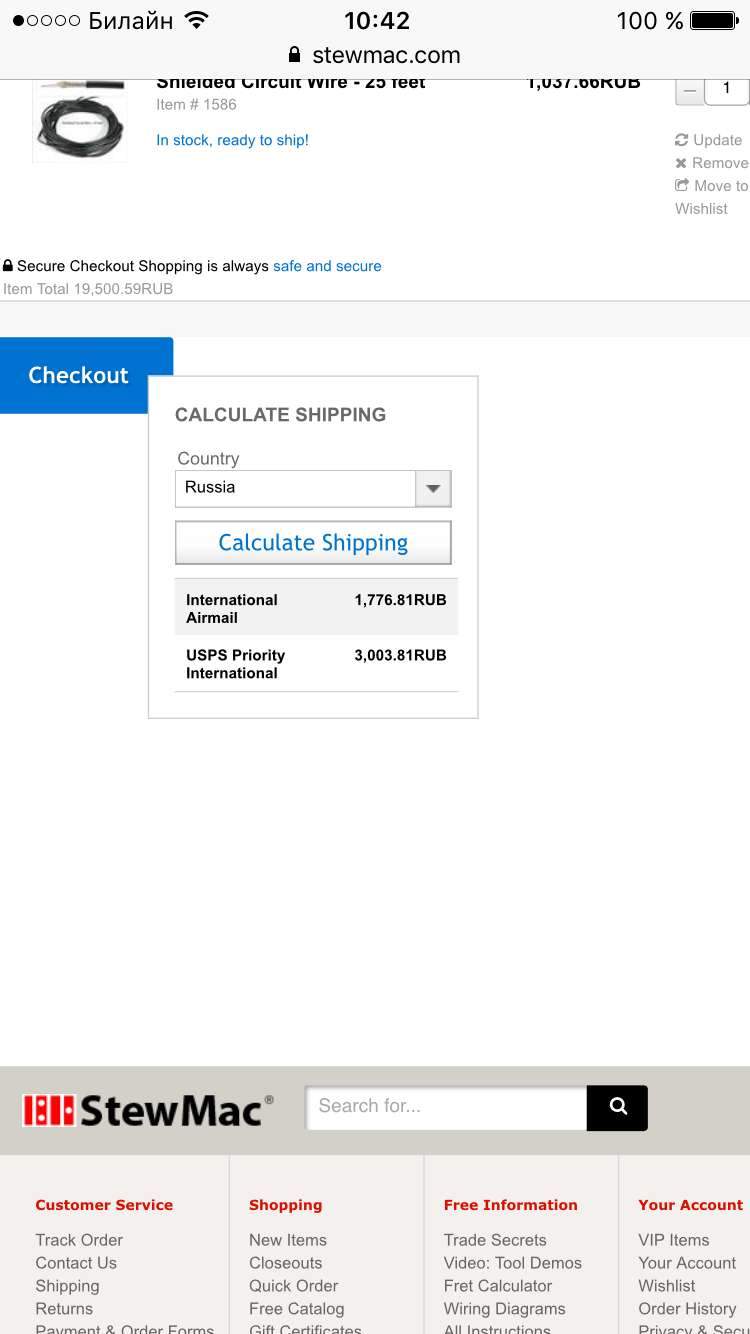Open the StewMac logo homepage
Screen dimensions: 750x1334
148,1110
